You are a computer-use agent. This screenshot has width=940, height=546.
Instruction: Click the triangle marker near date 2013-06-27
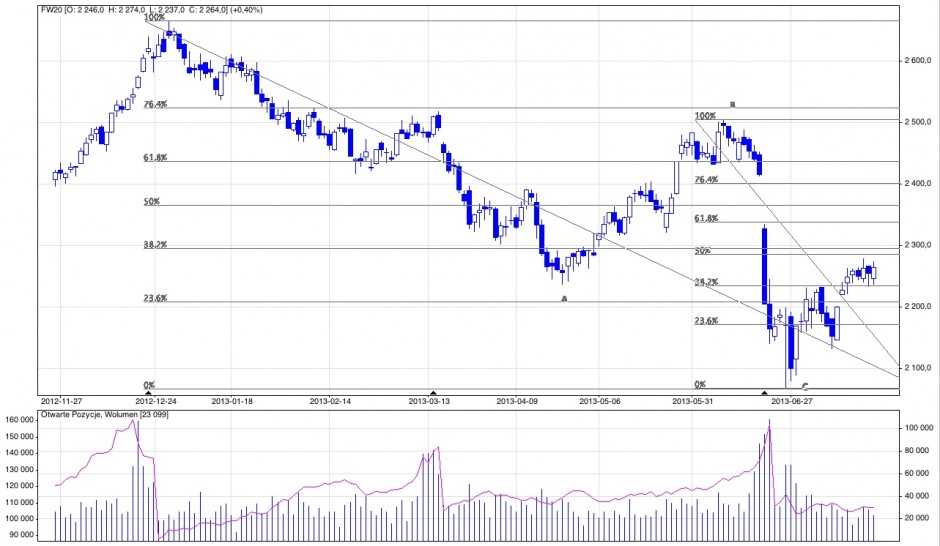764,392
